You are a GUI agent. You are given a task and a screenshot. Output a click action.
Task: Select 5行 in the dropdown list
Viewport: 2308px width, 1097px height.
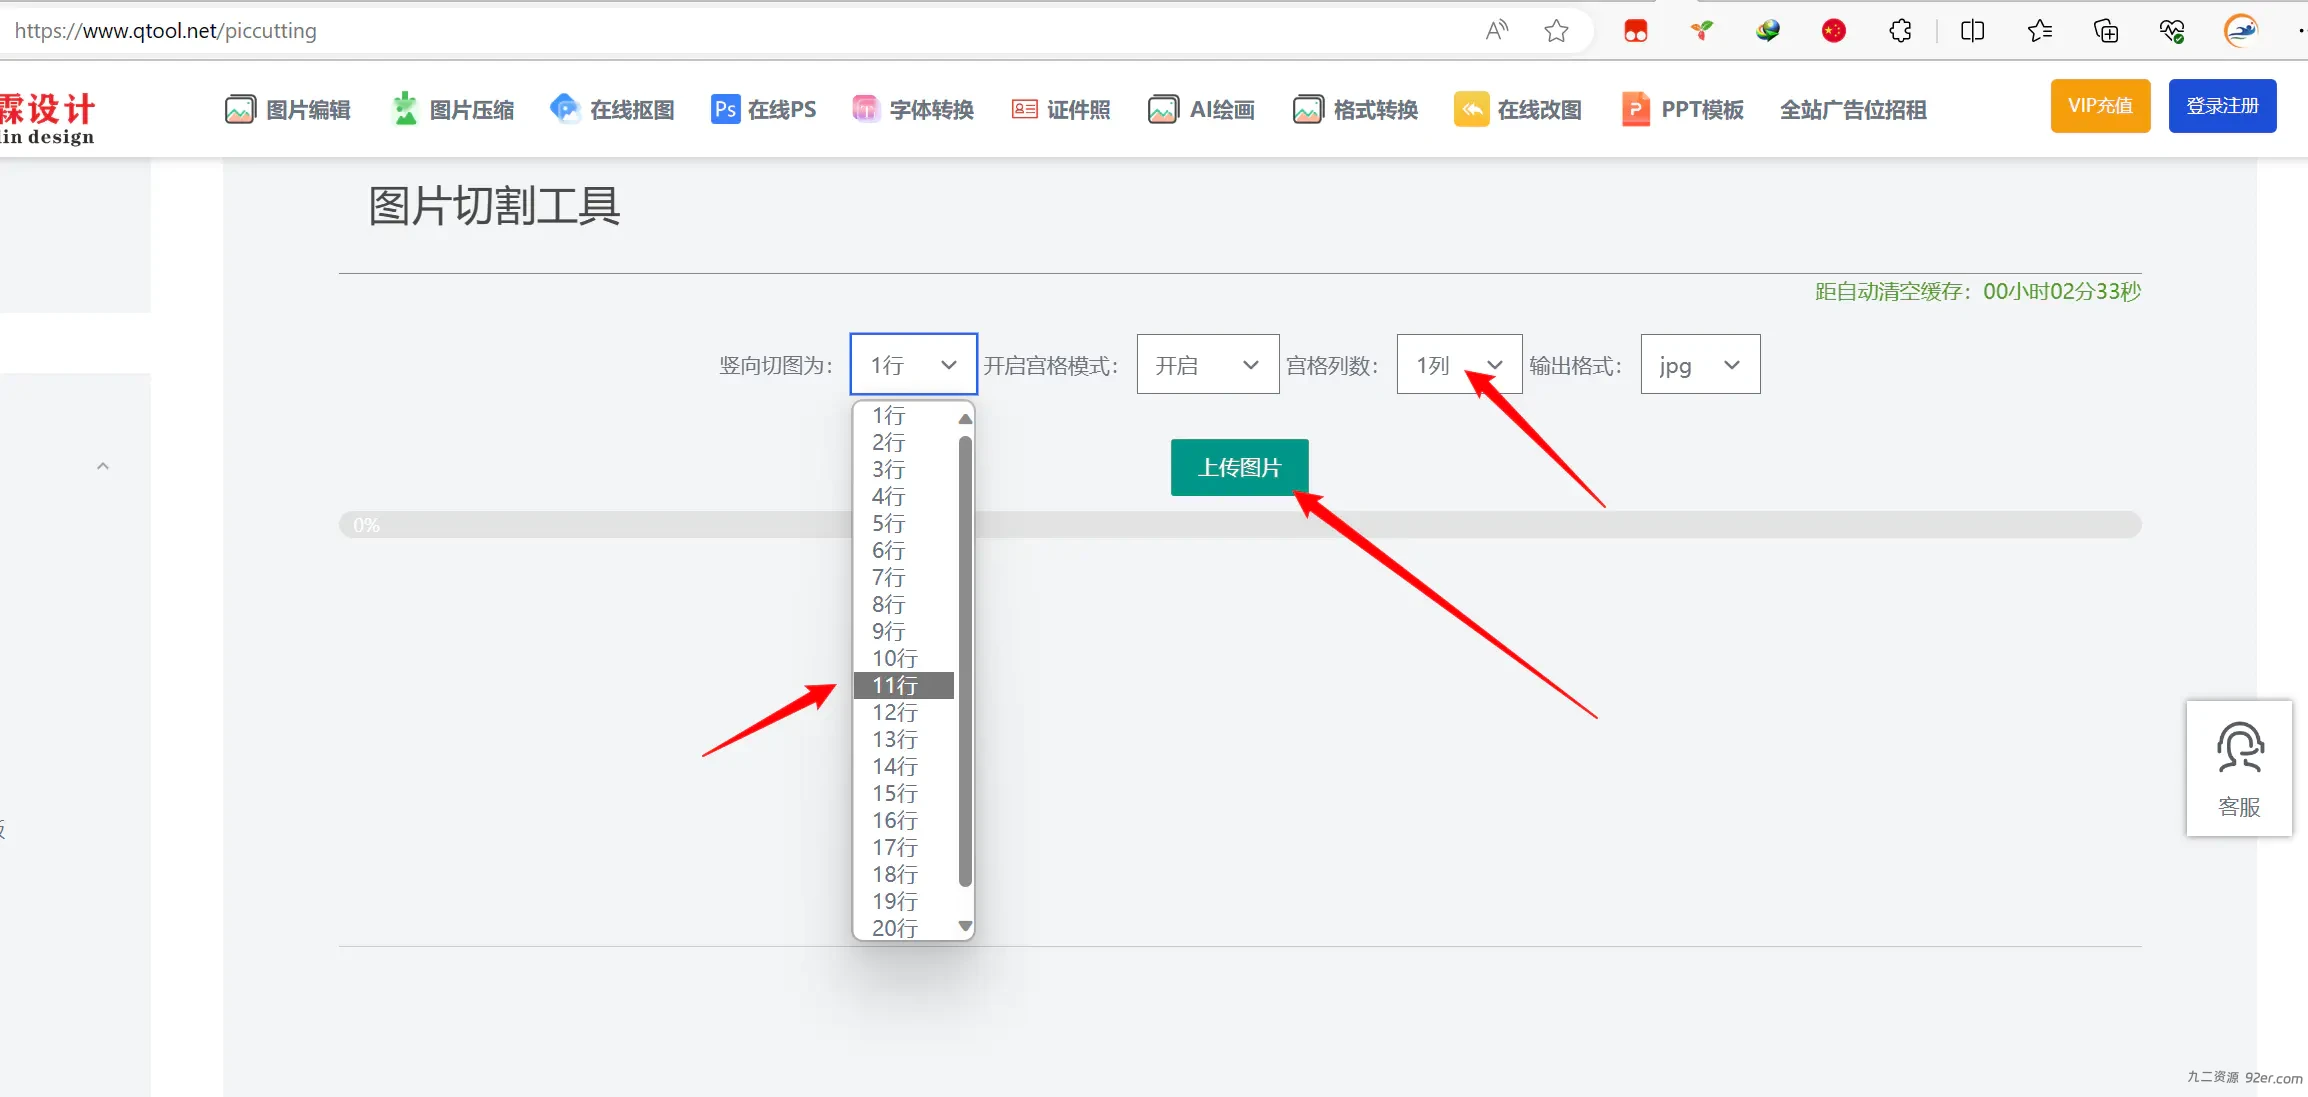click(x=904, y=523)
